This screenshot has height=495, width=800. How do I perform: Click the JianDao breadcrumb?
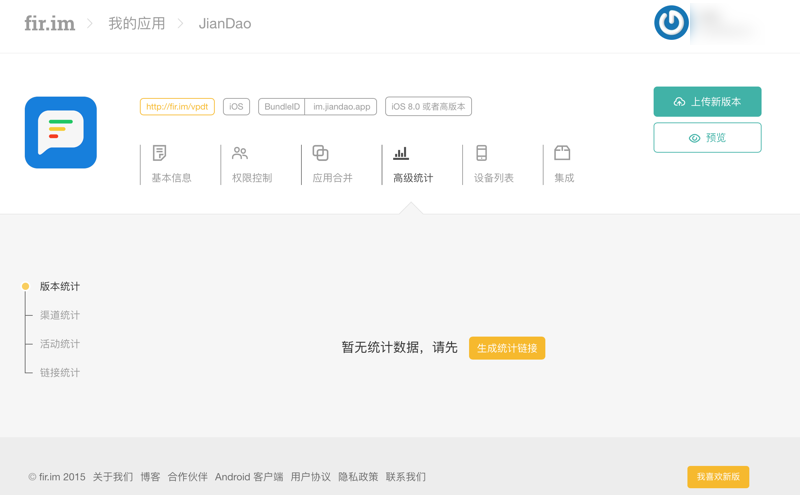224,23
